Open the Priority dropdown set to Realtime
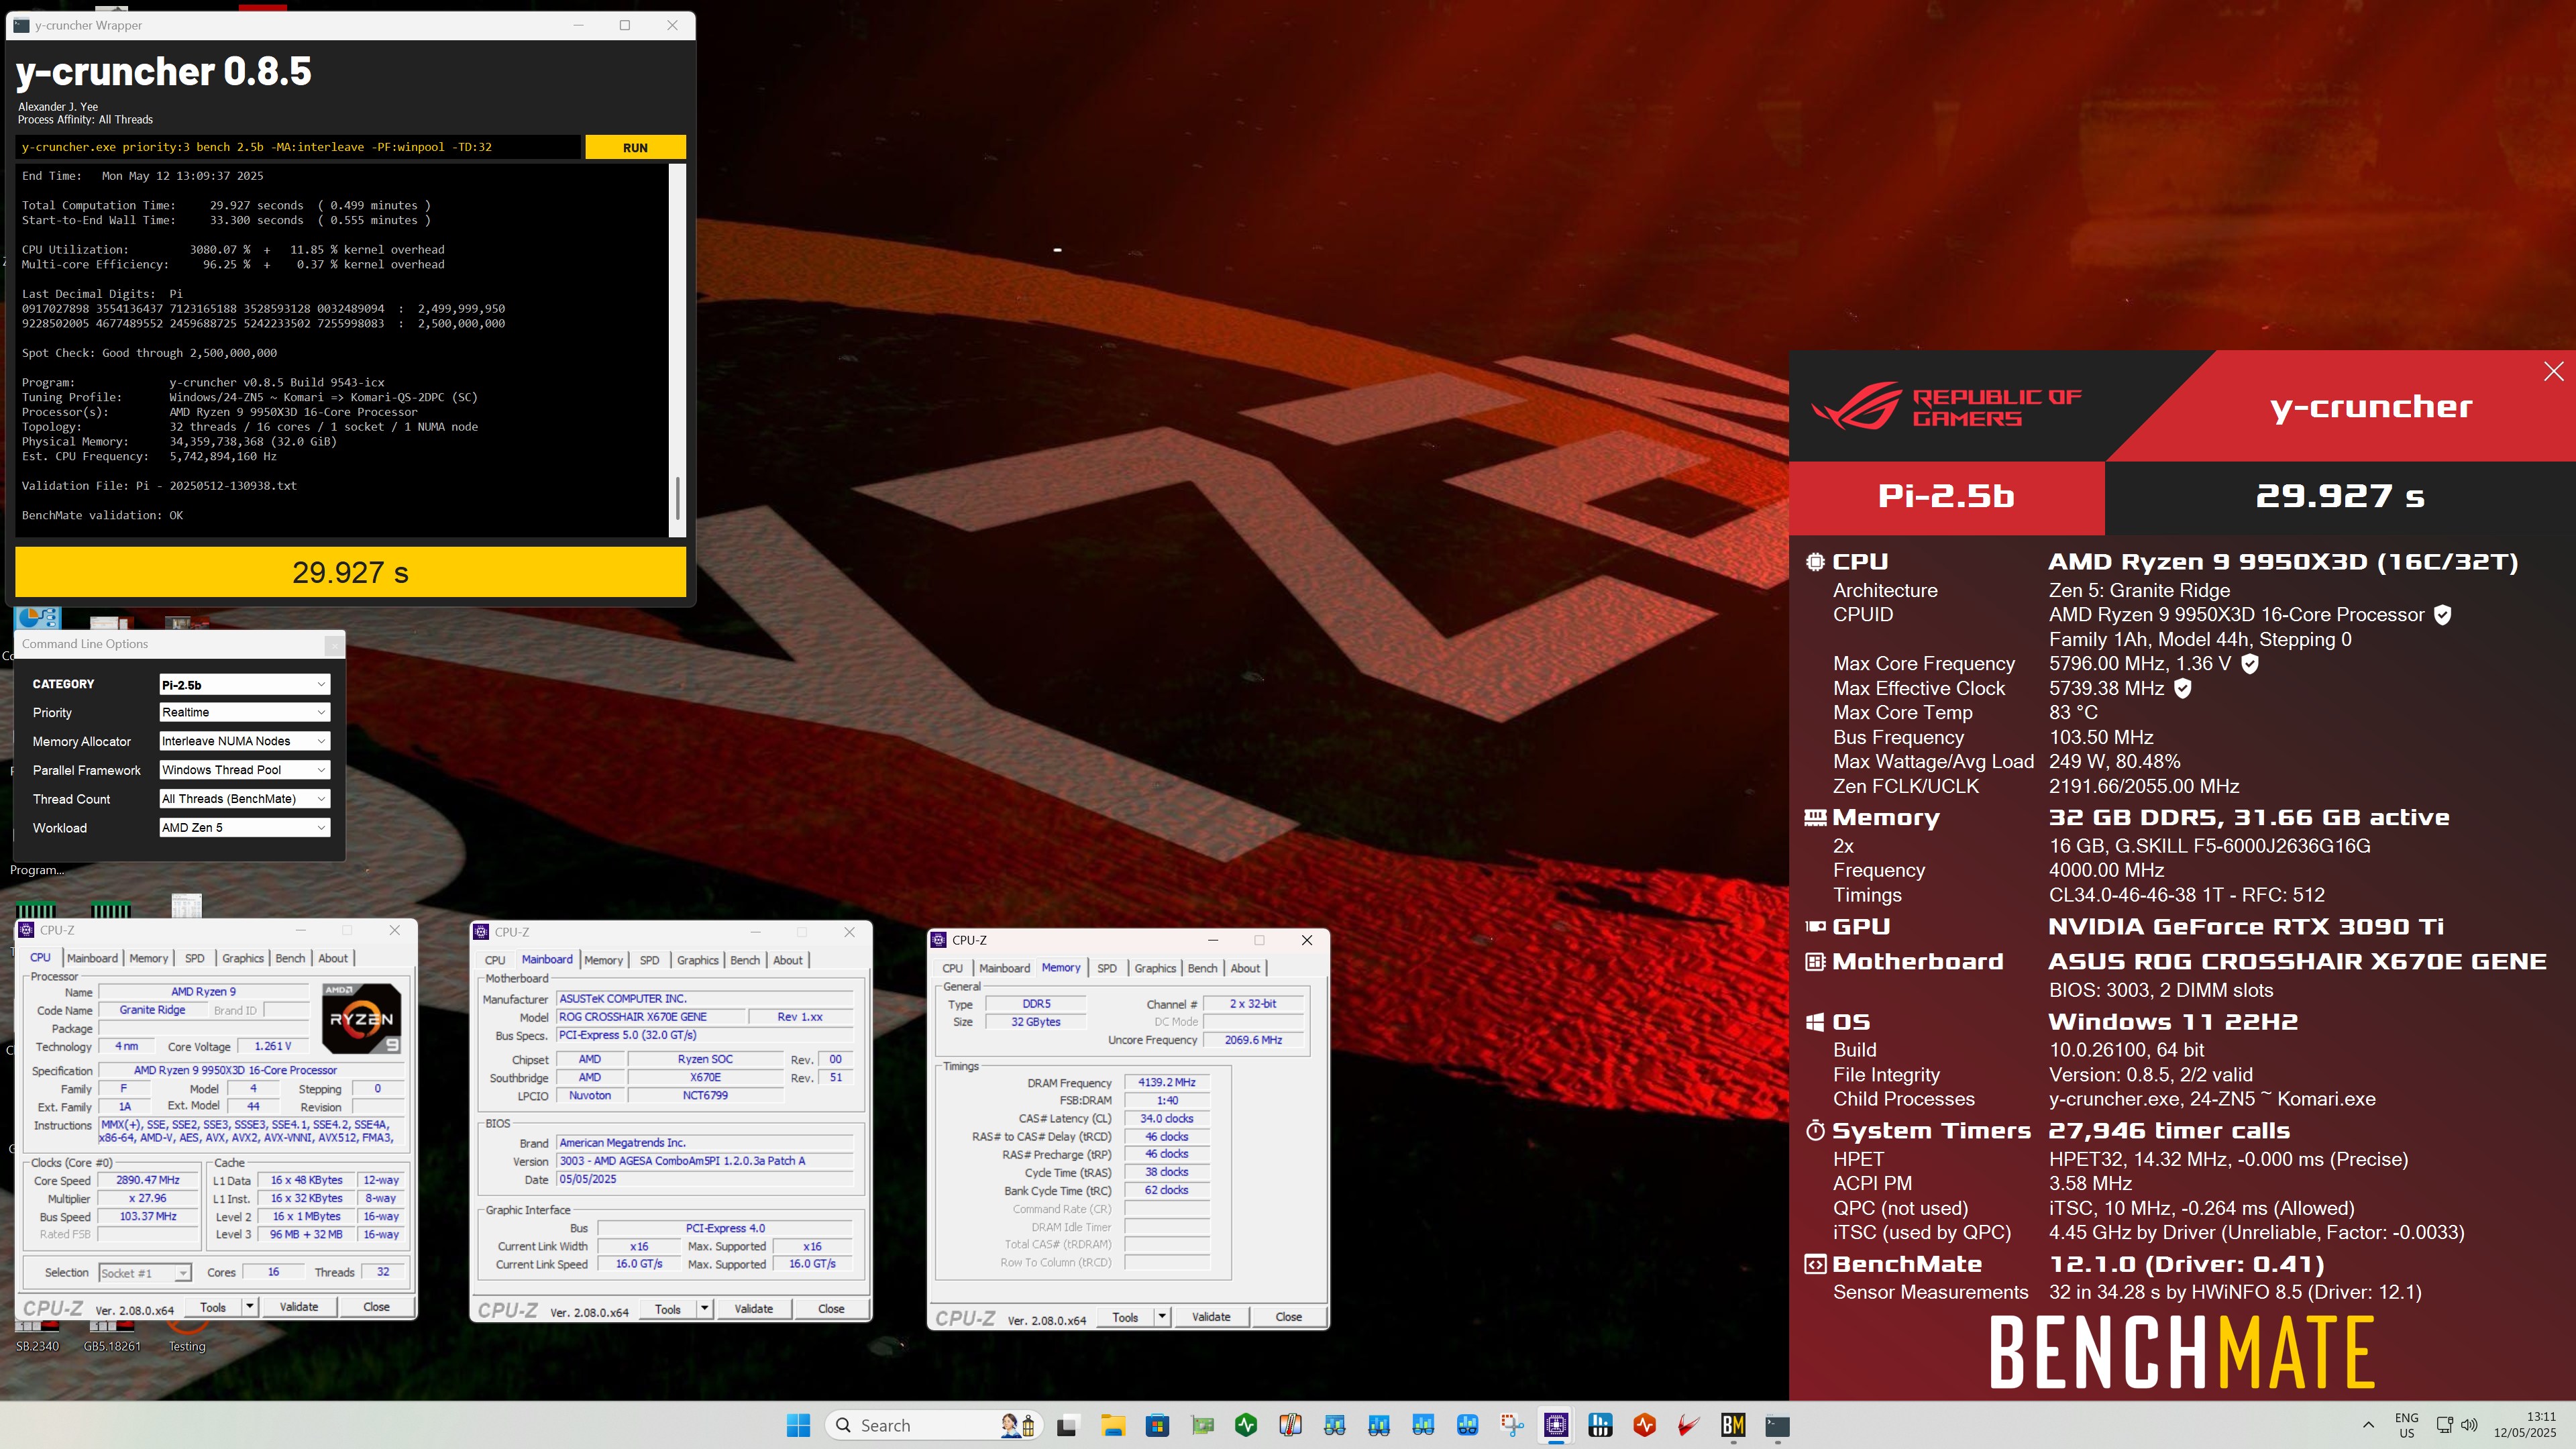Image resolution: width=2576 pixels, height=1449 pixels. pyautogui.click(x=244, y=712)
